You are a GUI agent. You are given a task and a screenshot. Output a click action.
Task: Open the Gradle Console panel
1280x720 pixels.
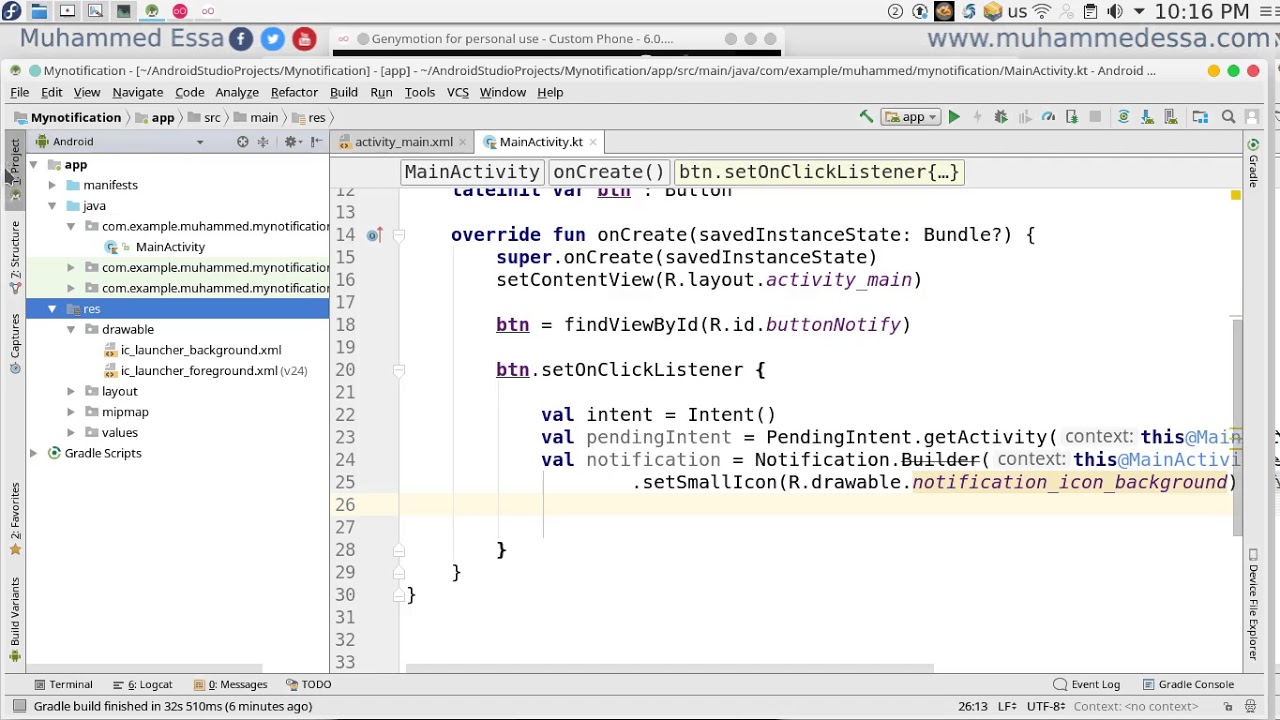(1188, 685)
